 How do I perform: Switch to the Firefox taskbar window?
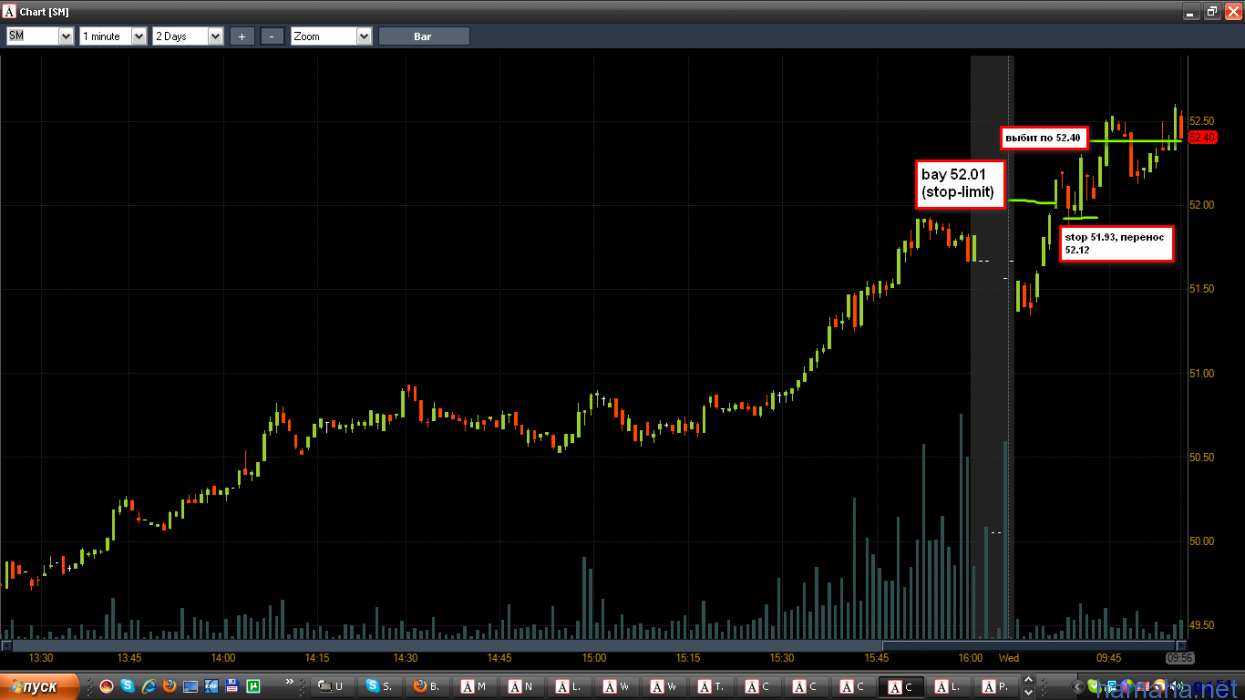click(427, 687)
